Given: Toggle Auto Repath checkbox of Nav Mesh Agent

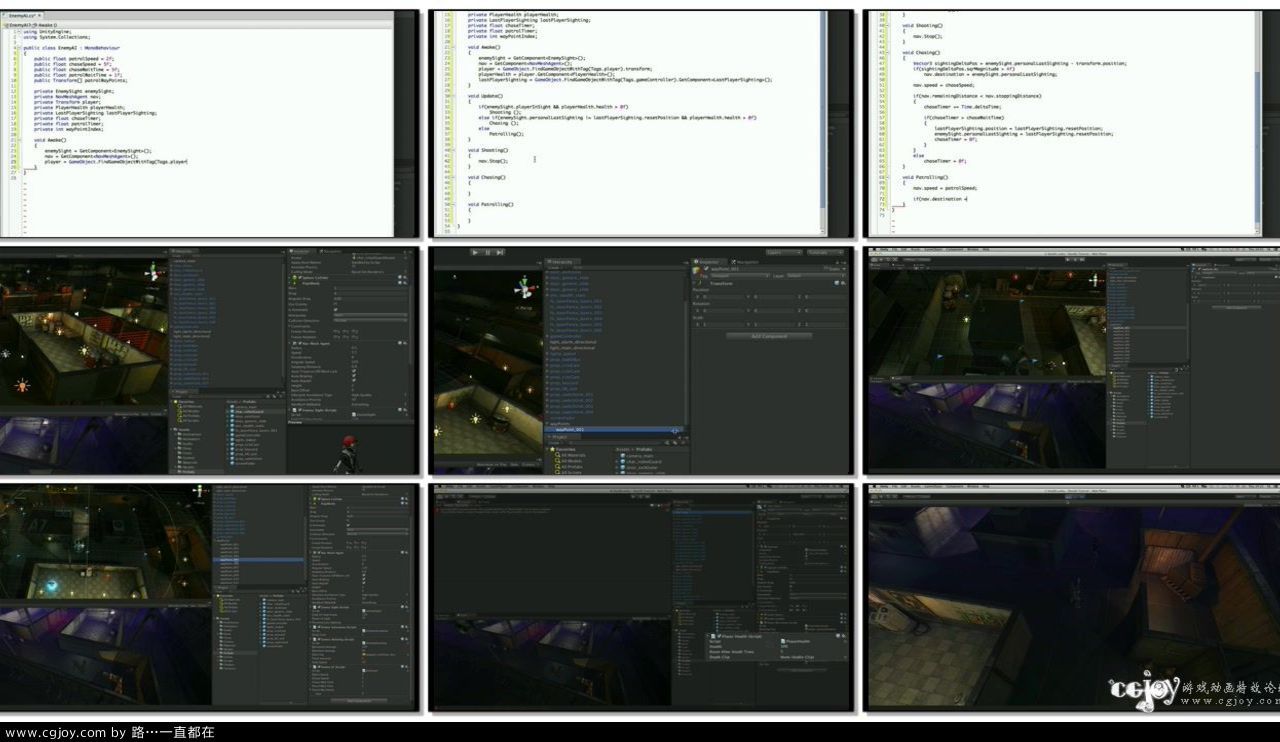Looking at the screenshot, I should pyautogui.click(x=354, y=380).
